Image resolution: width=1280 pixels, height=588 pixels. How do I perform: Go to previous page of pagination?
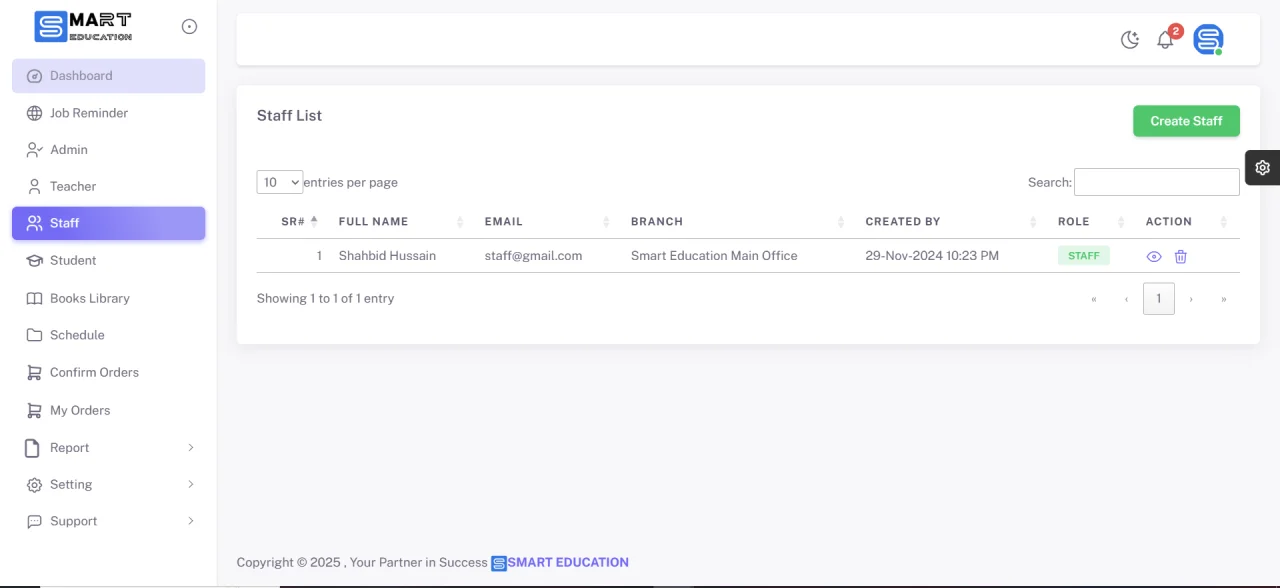pyautogui.click(x=1127, y=299)
